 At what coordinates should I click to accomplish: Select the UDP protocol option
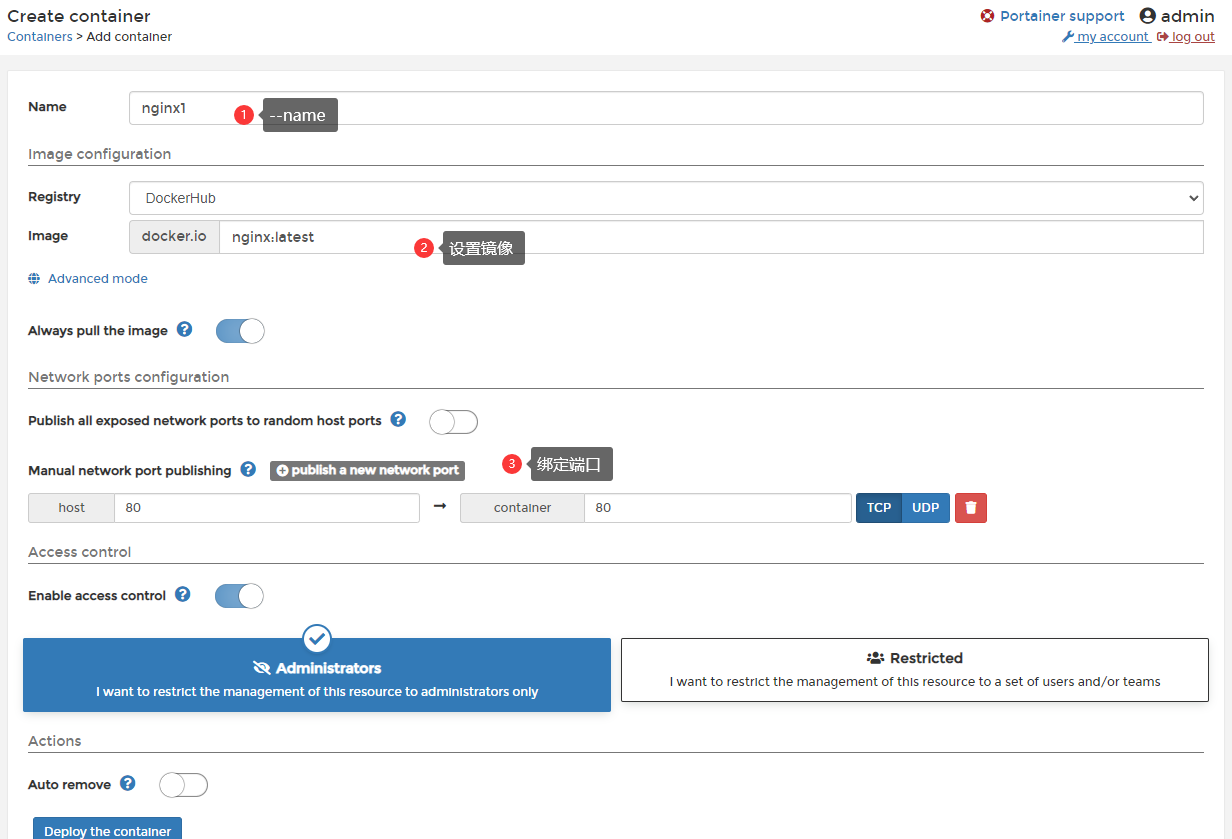[926, 508]
